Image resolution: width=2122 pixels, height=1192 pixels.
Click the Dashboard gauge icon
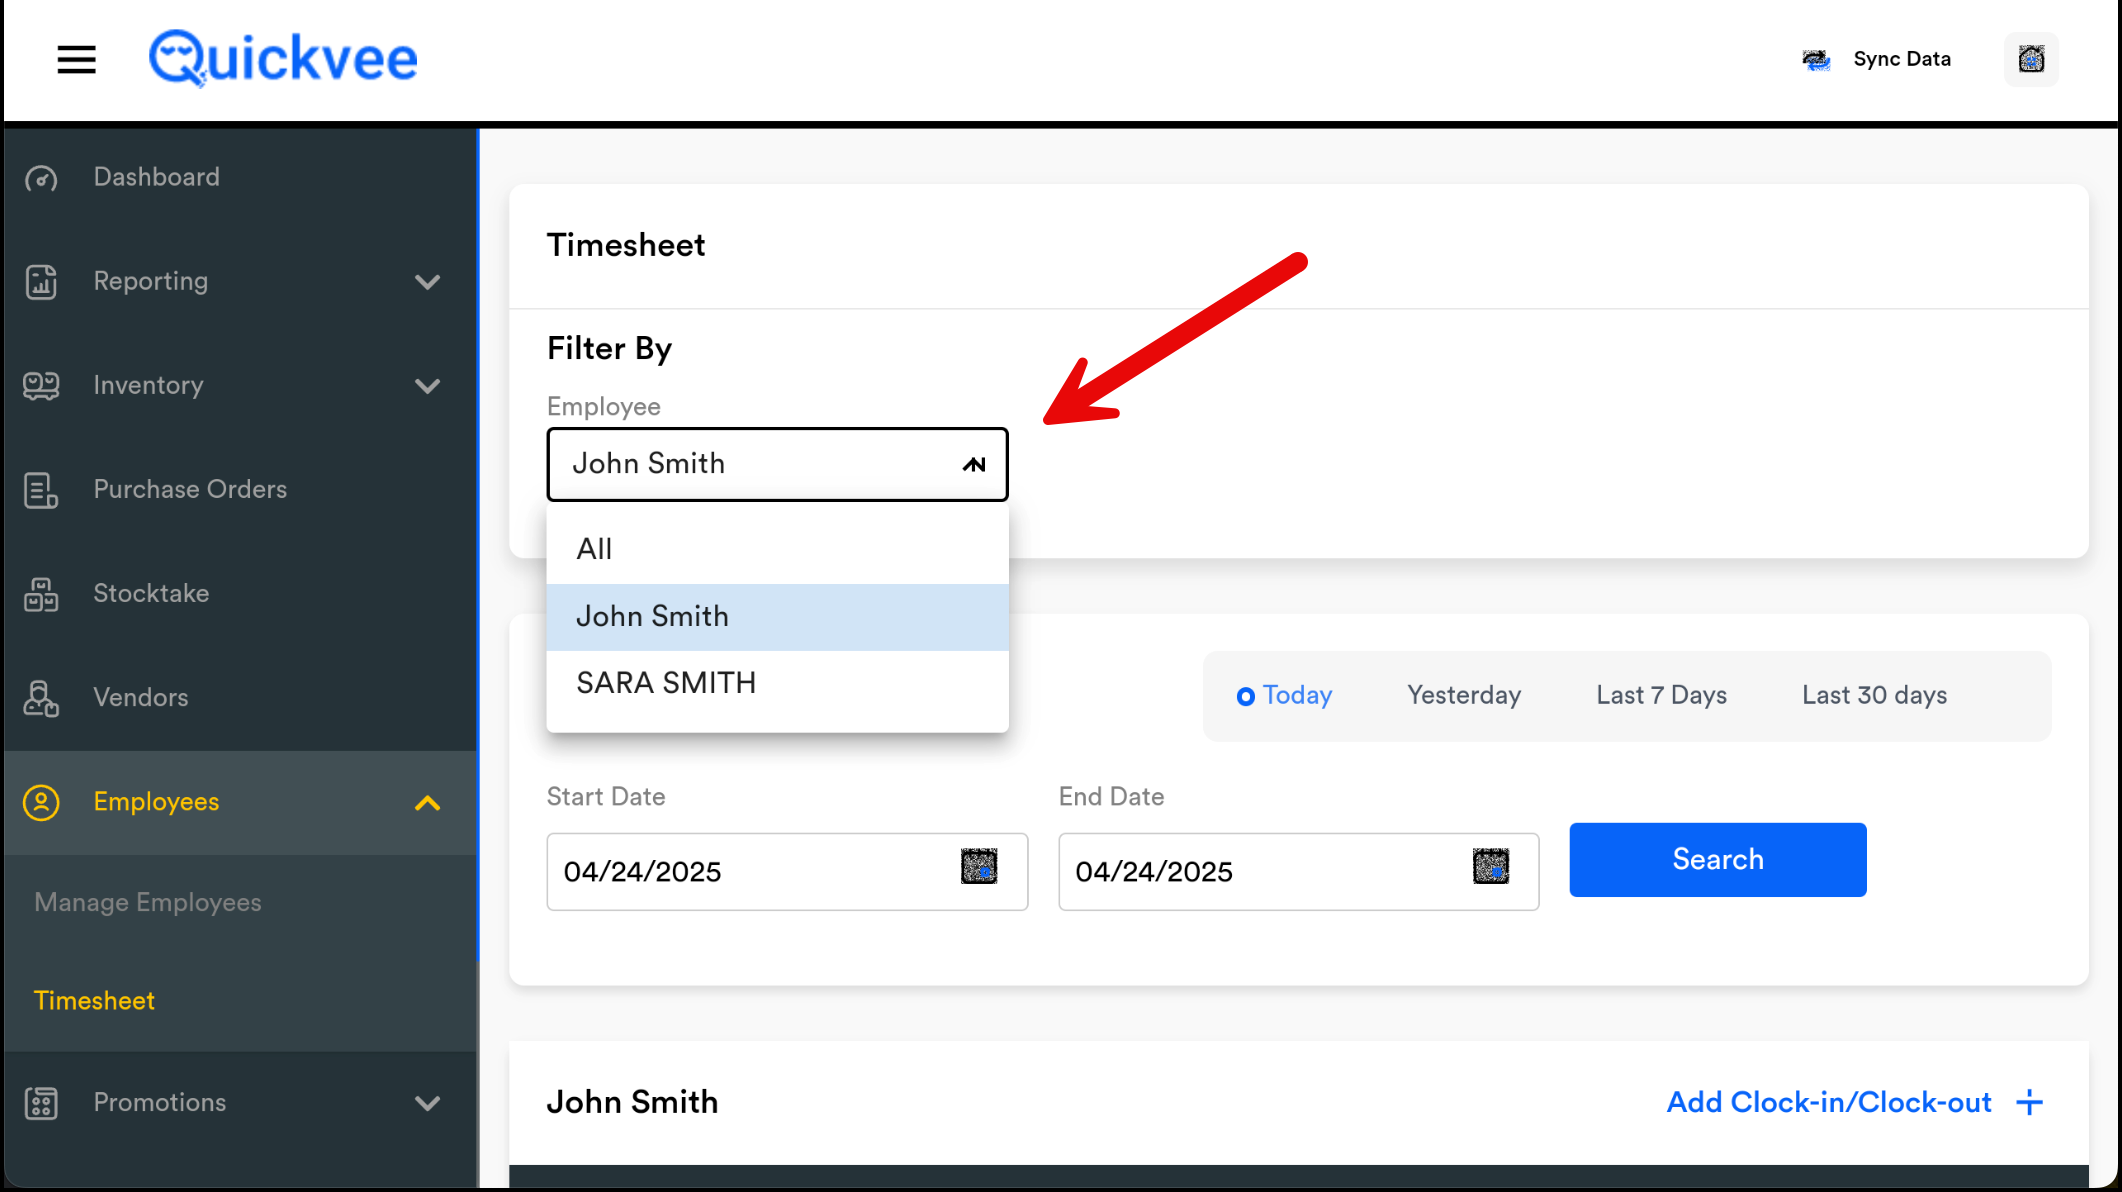click(x=41, y=178)
